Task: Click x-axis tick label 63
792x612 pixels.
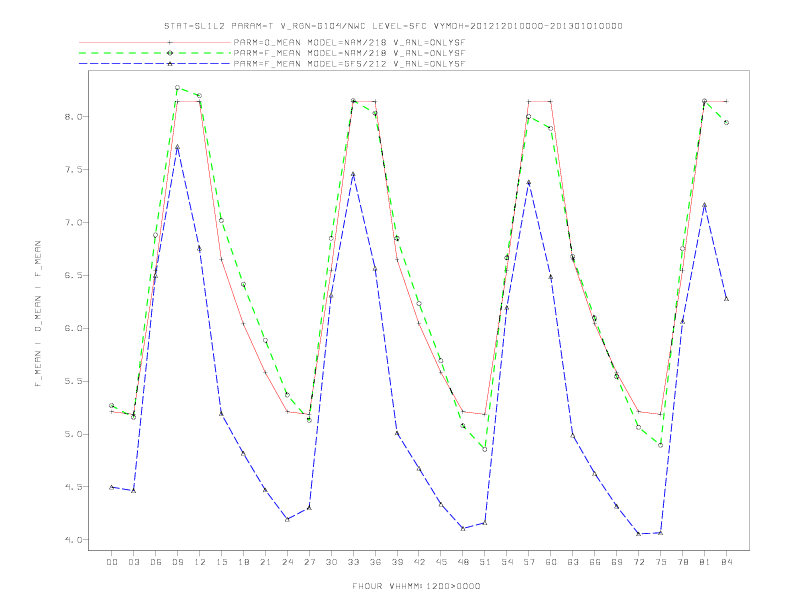Action: 573,562
